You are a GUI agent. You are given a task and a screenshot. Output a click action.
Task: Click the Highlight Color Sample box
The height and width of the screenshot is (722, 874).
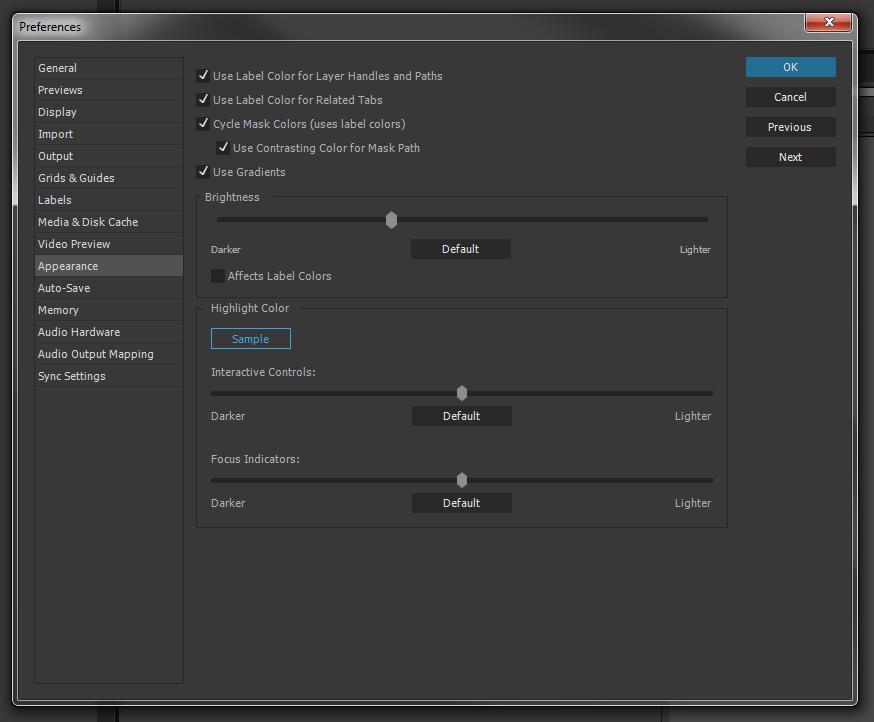tap(250, 338)
